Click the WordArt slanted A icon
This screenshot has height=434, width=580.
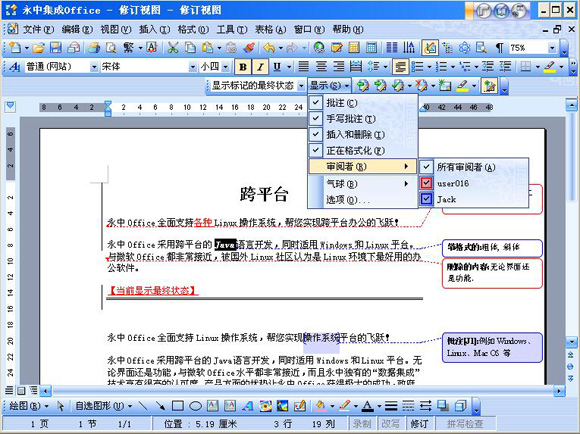tap(247, 406)
